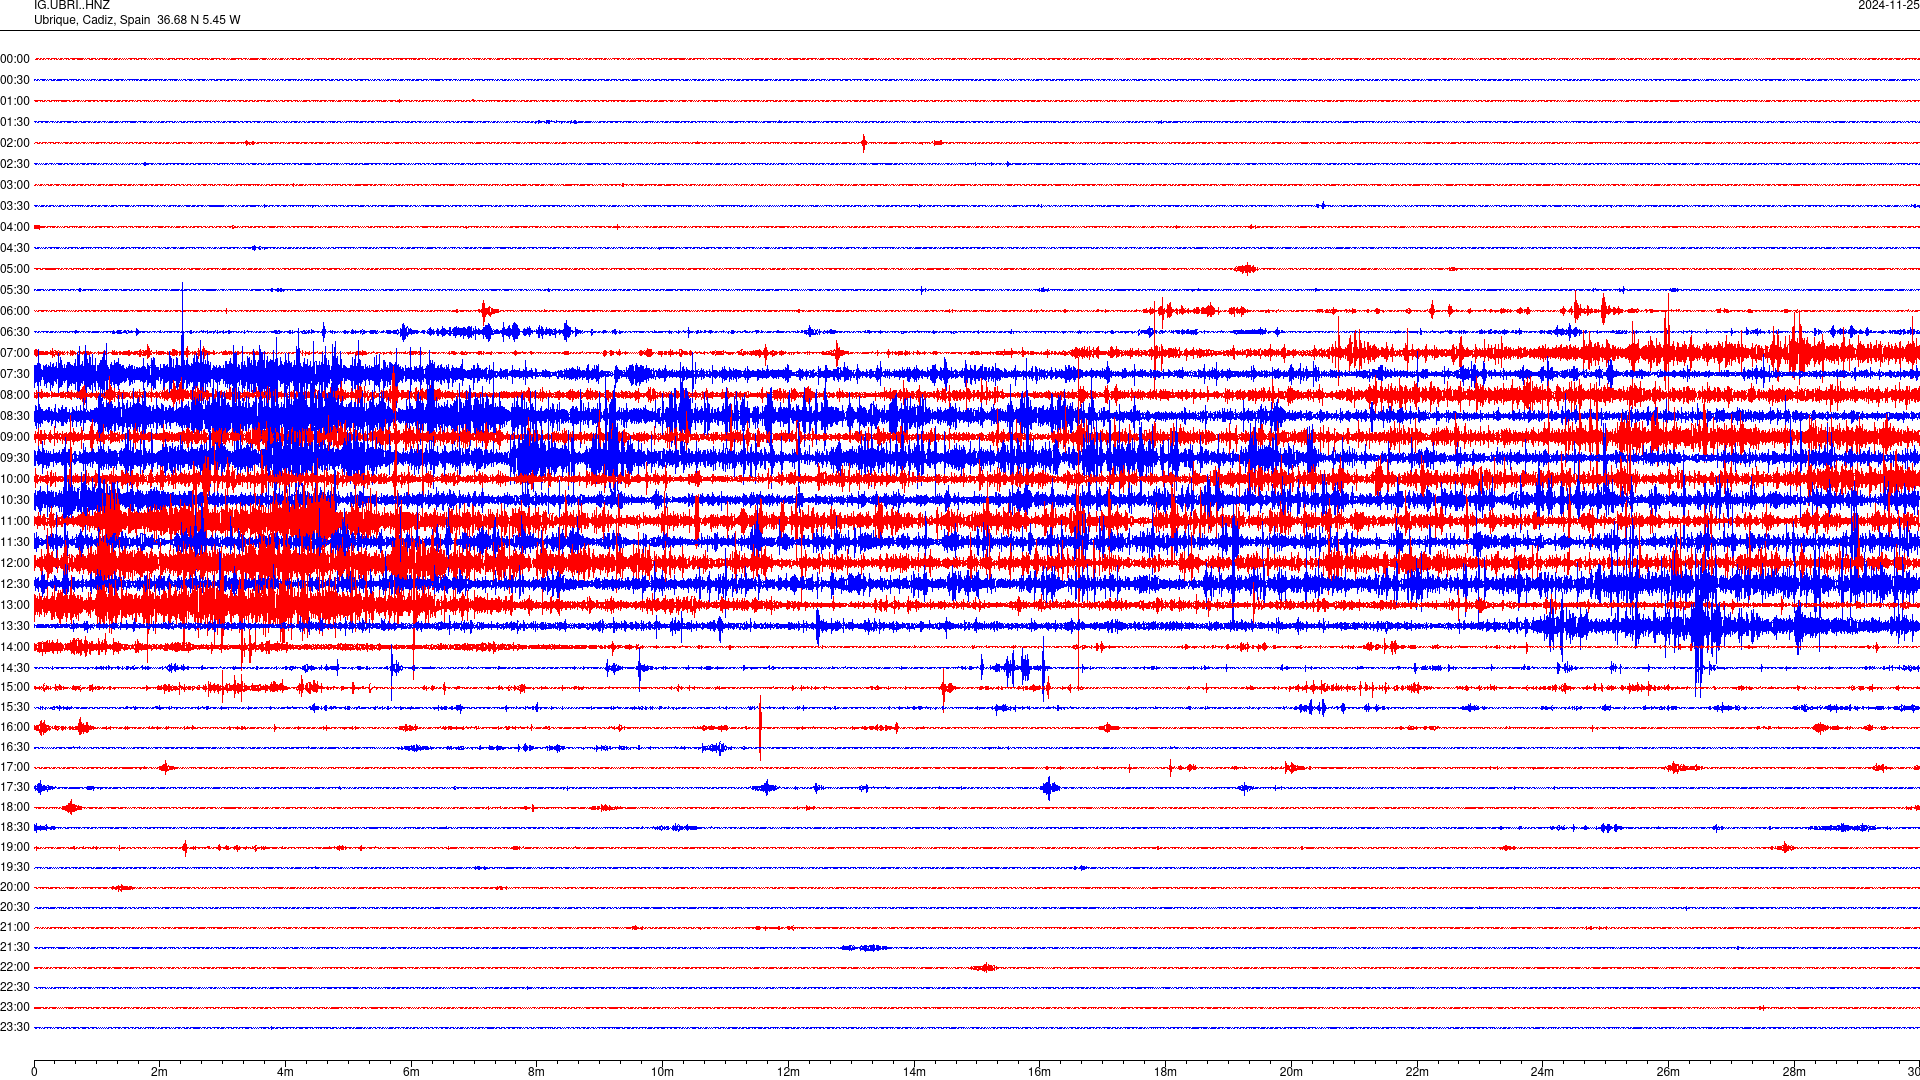
Task: Select the 14:00 row time label
Action: click(x=15, y=647)
